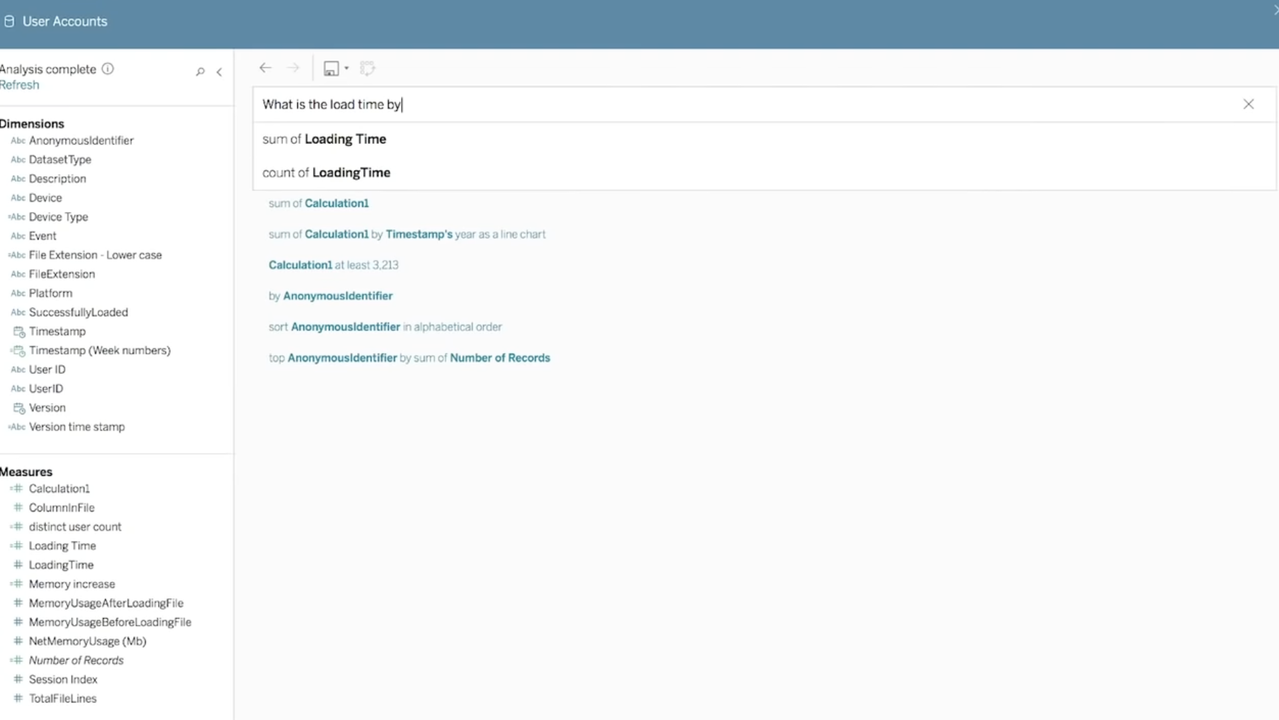Click the swap axes icon in toolbar
The image size is (1279, 720).
tap(367, 69)
